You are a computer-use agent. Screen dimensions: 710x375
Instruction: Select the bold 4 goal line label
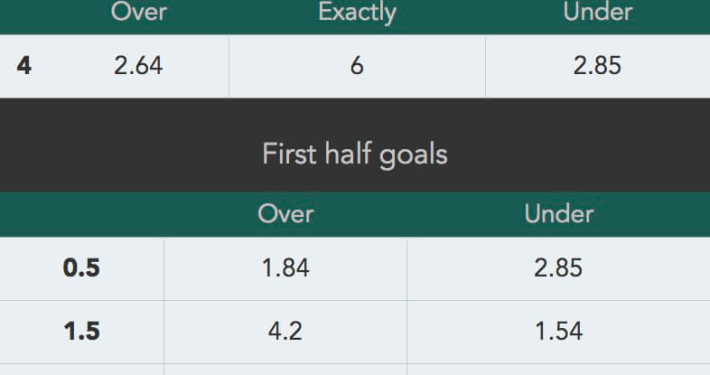coord(24,66)
